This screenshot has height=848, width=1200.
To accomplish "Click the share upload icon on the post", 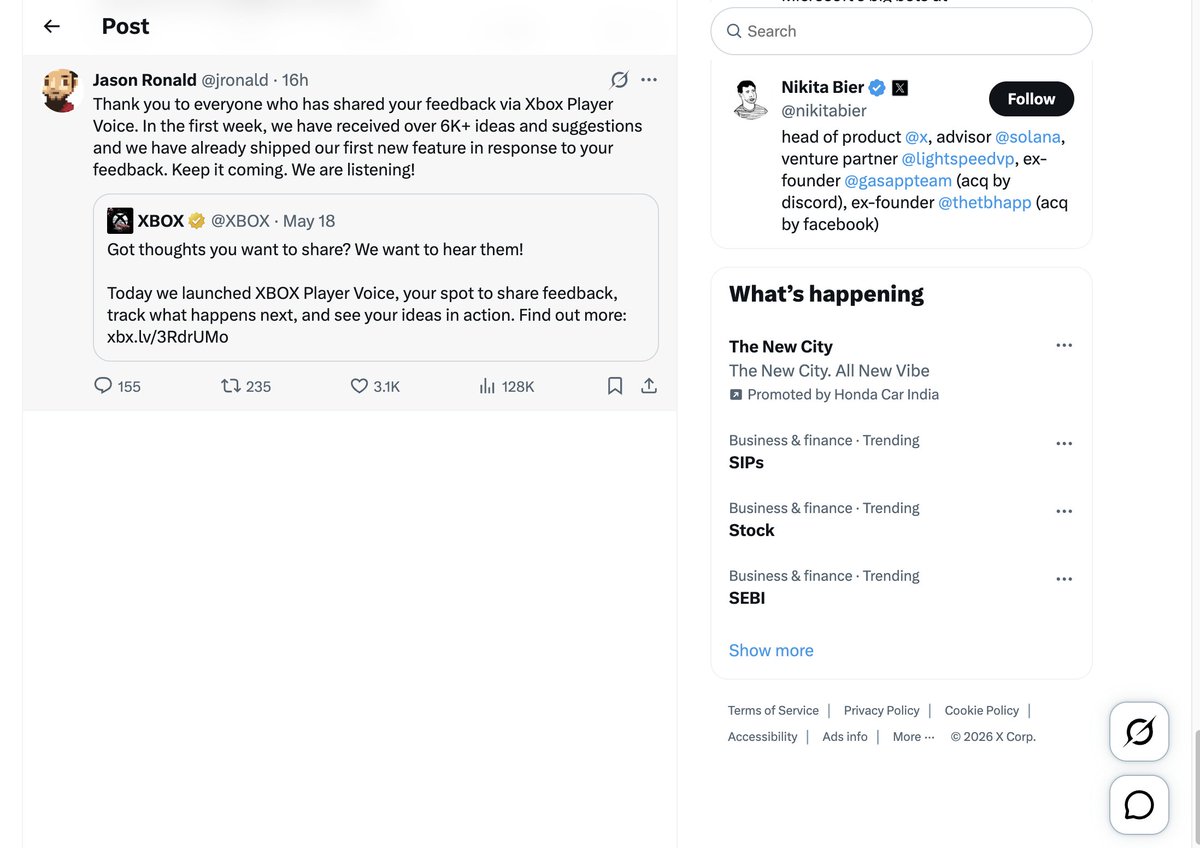I will pyautogui.click(x=648, y=386).
